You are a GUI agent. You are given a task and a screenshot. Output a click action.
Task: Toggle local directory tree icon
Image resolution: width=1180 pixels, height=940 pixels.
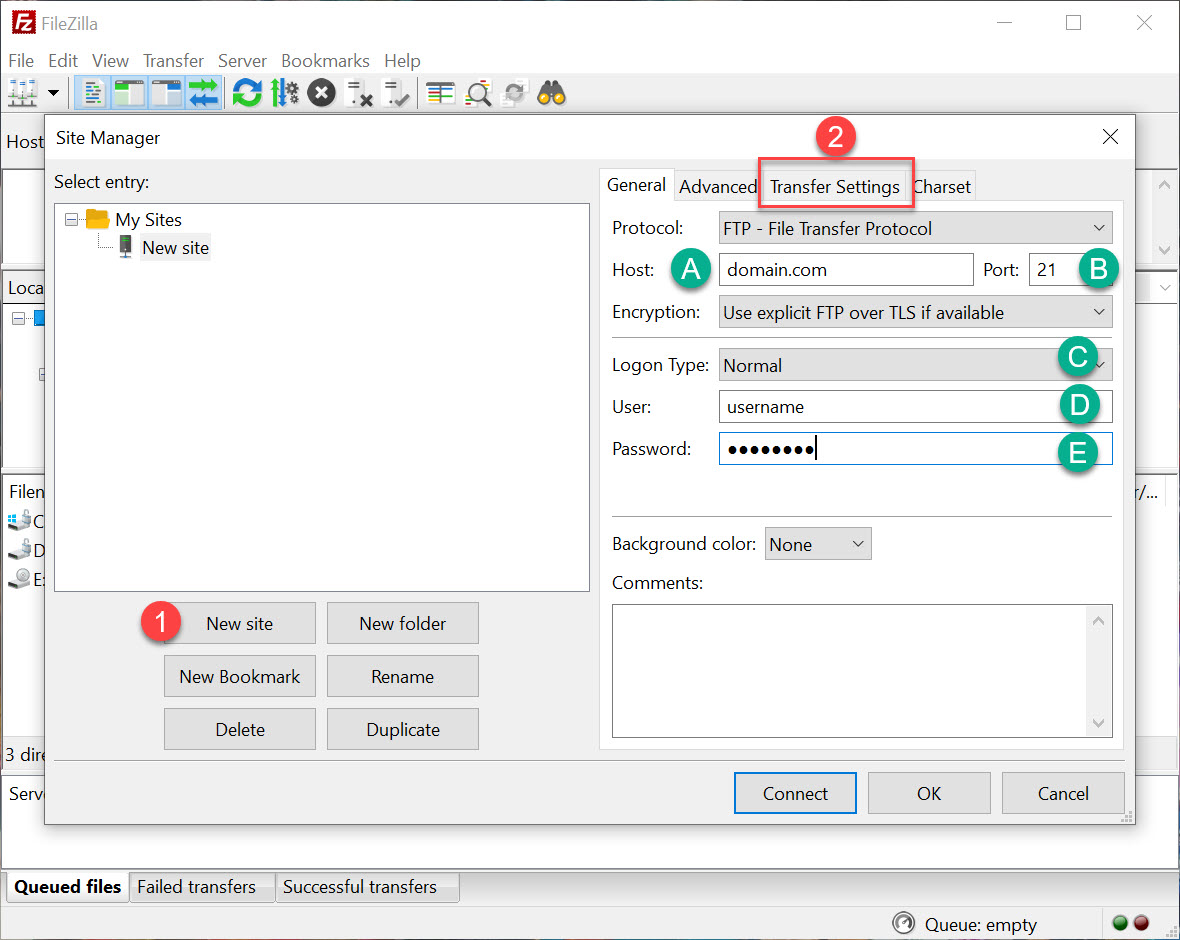pos(129,93)
